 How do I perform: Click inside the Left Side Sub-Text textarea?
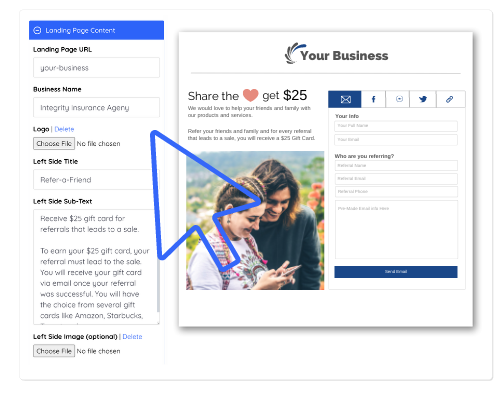coord(95,267)
